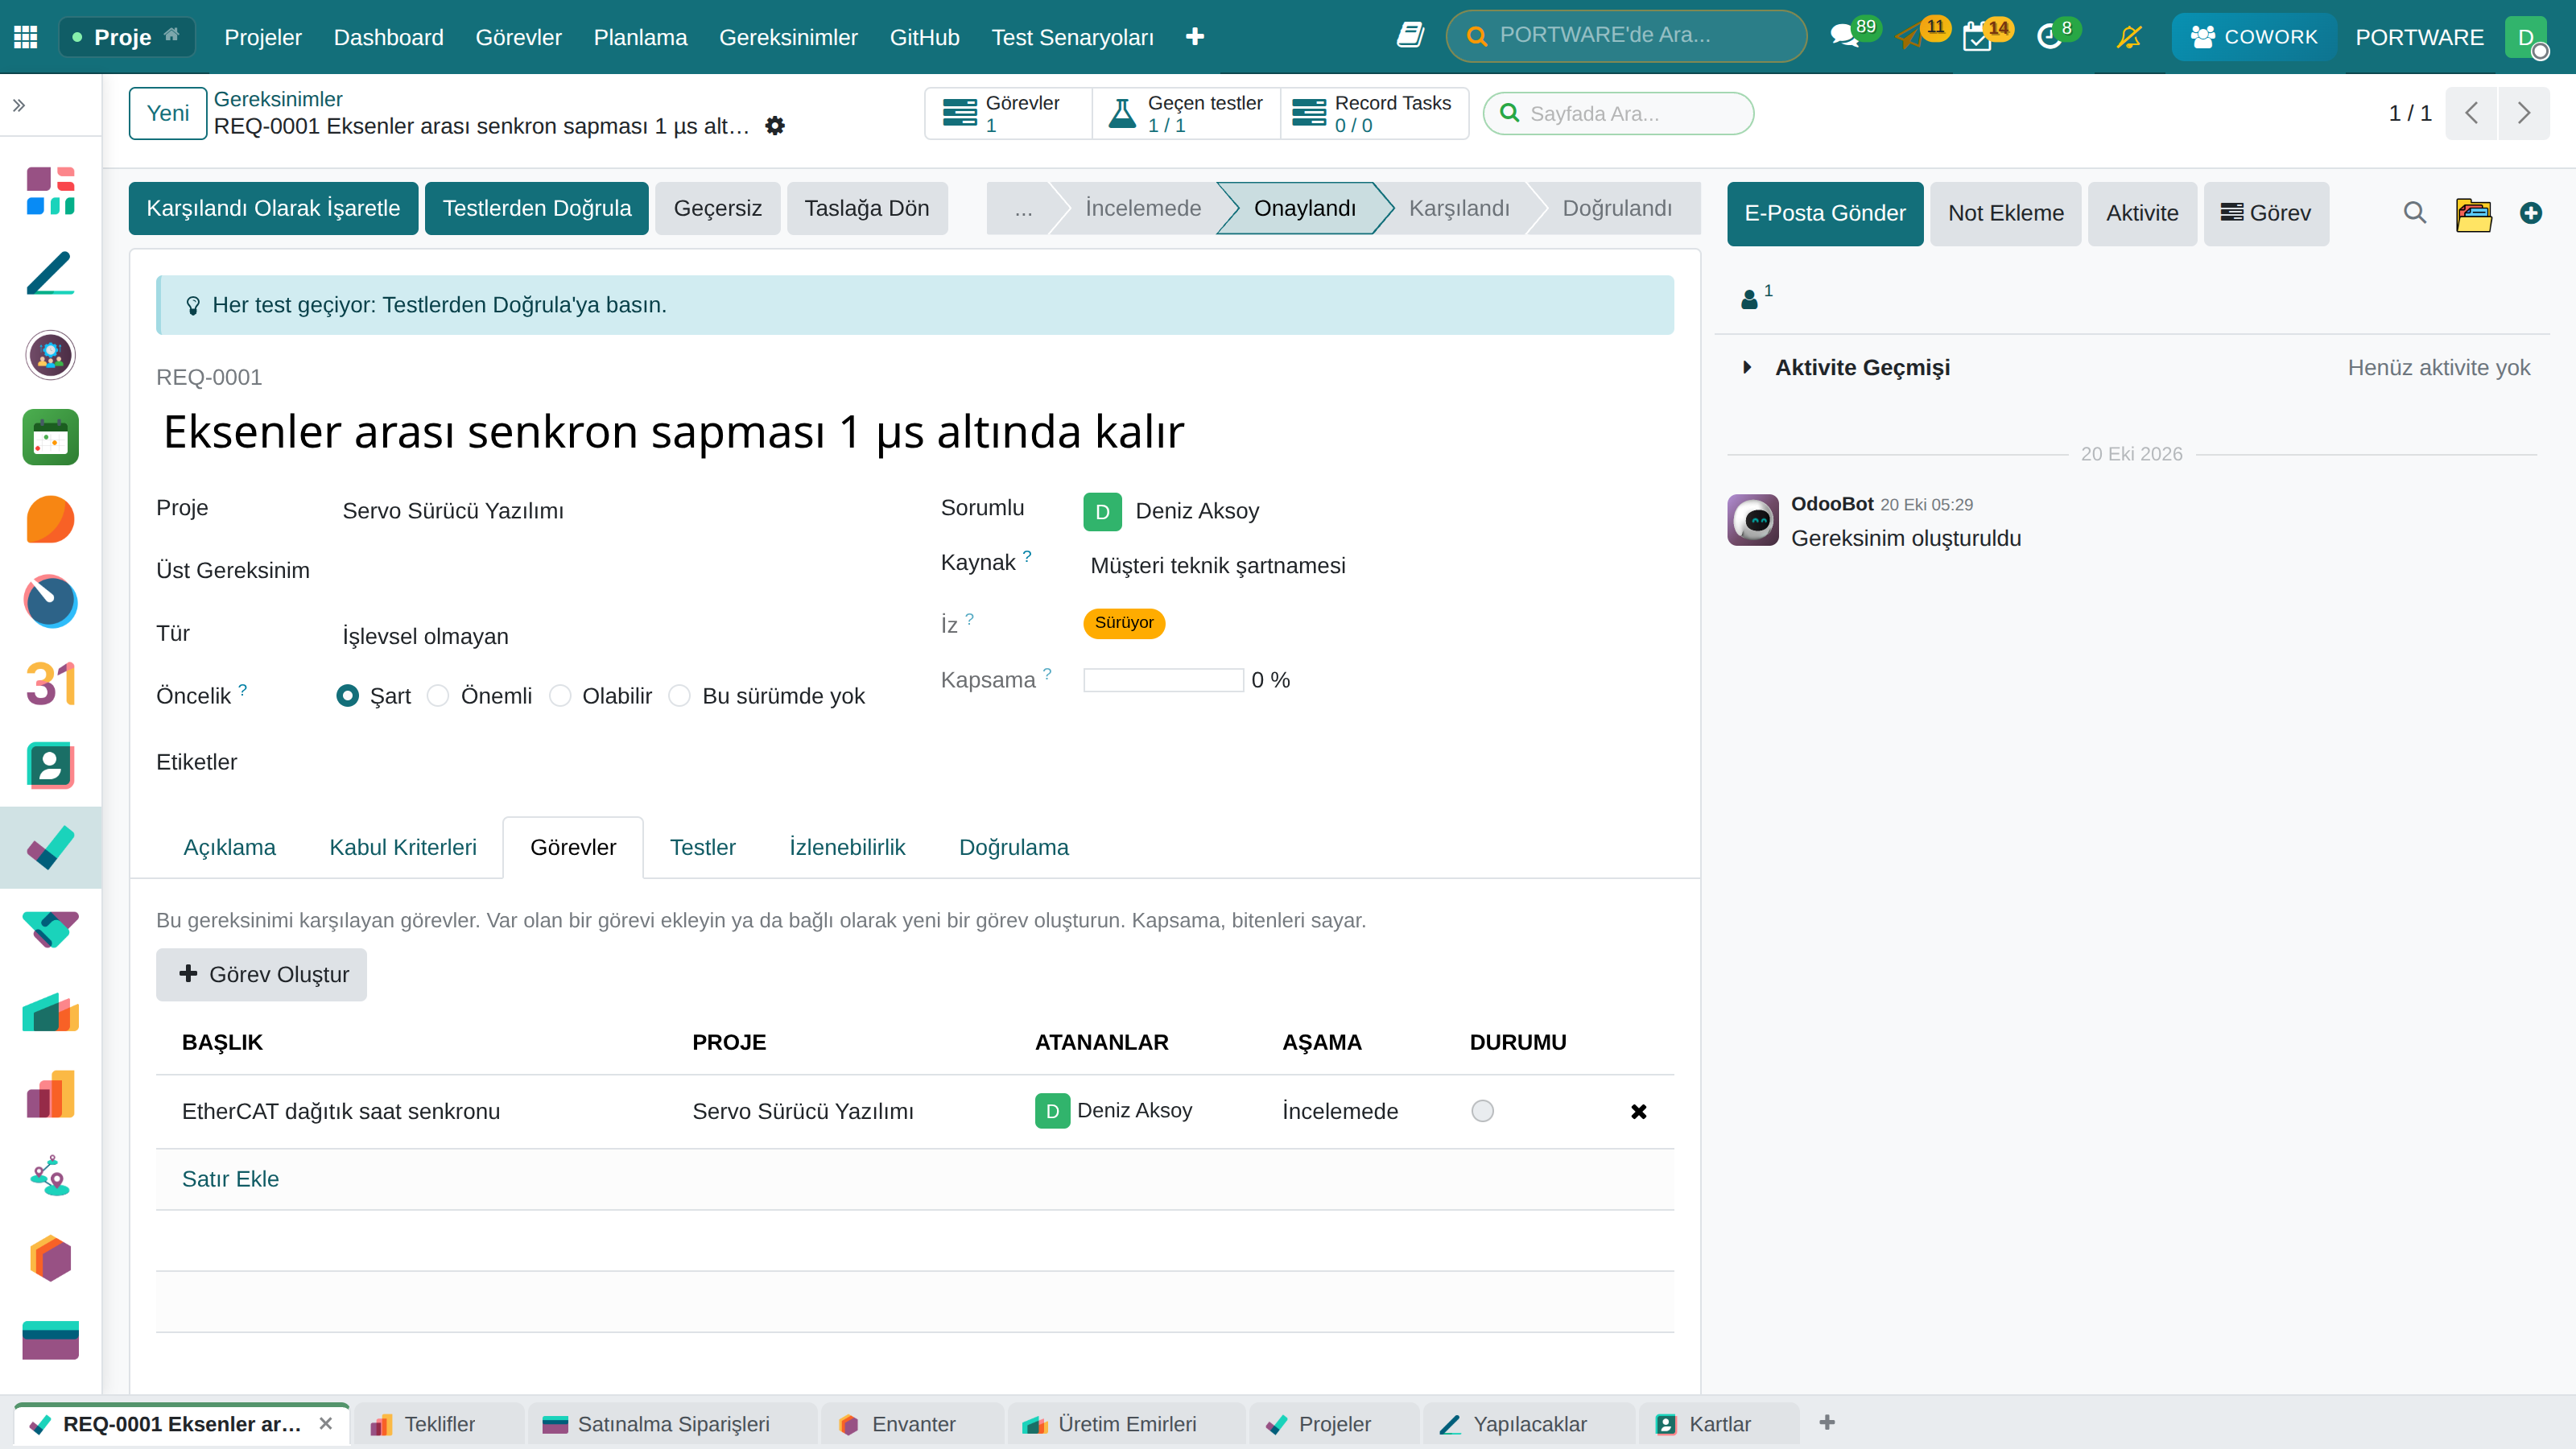Viewport: 2576px width, 1449px height.
Task: Expand the left sidebar chevrons
Action: pyautogui.click(x=19, y=105)
